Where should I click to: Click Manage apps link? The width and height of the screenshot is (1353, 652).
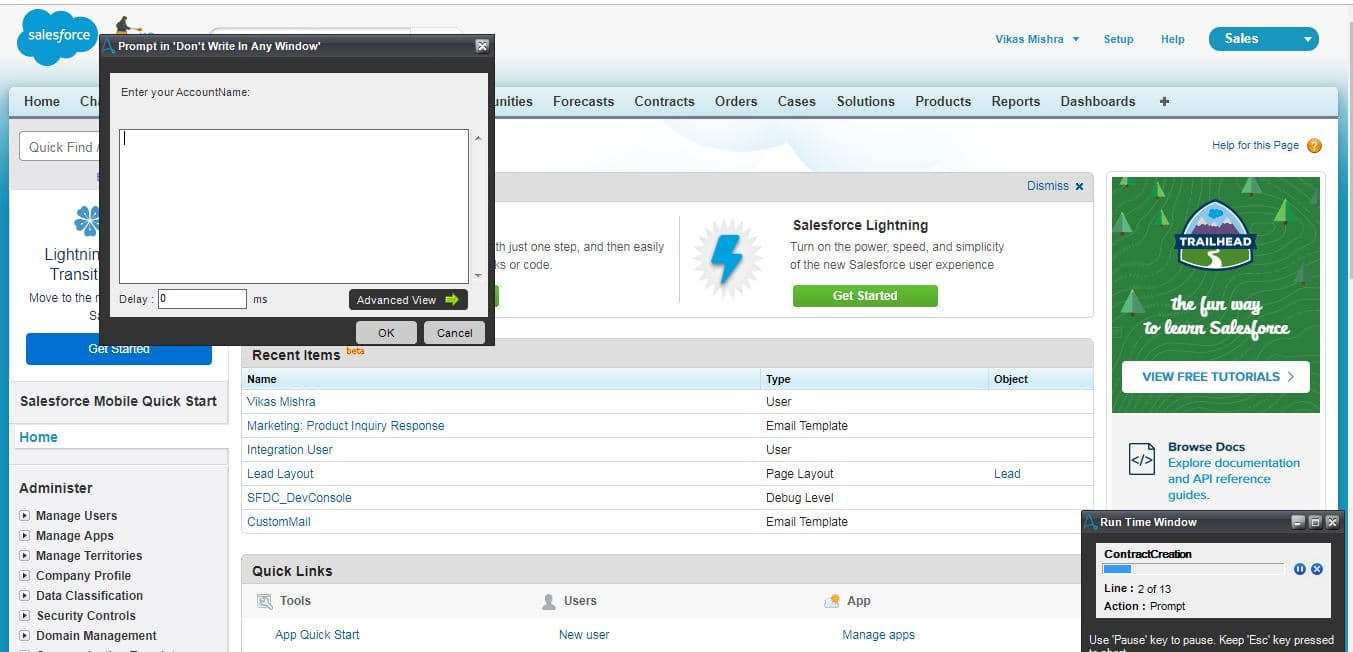879,635
